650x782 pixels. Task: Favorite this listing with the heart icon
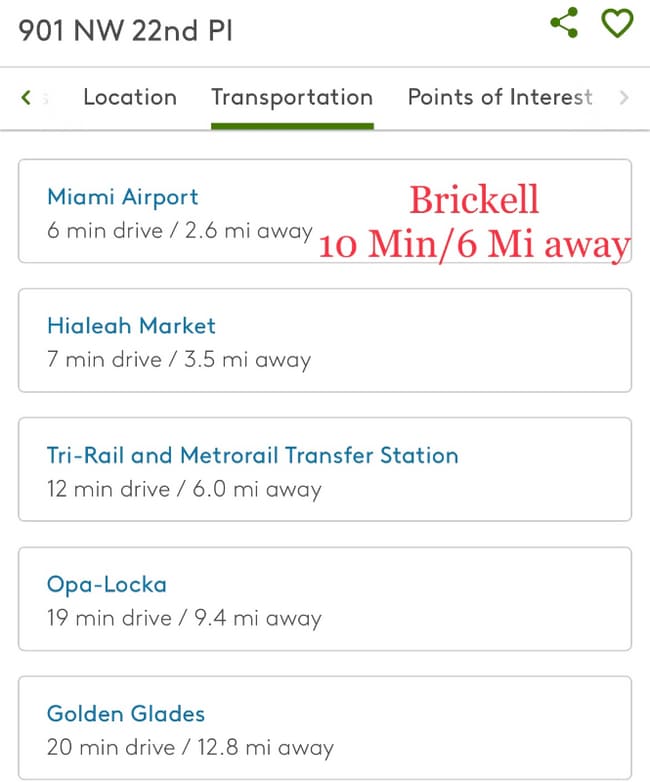(617, 23)
